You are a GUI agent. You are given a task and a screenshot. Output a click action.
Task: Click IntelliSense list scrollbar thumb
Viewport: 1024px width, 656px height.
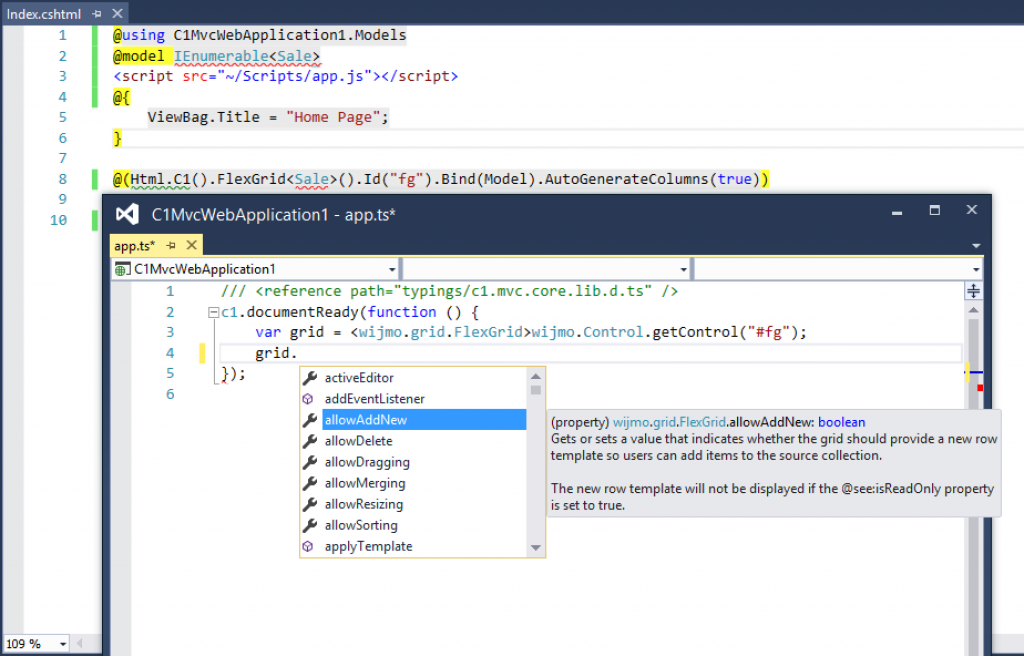[x=536, y=390]
